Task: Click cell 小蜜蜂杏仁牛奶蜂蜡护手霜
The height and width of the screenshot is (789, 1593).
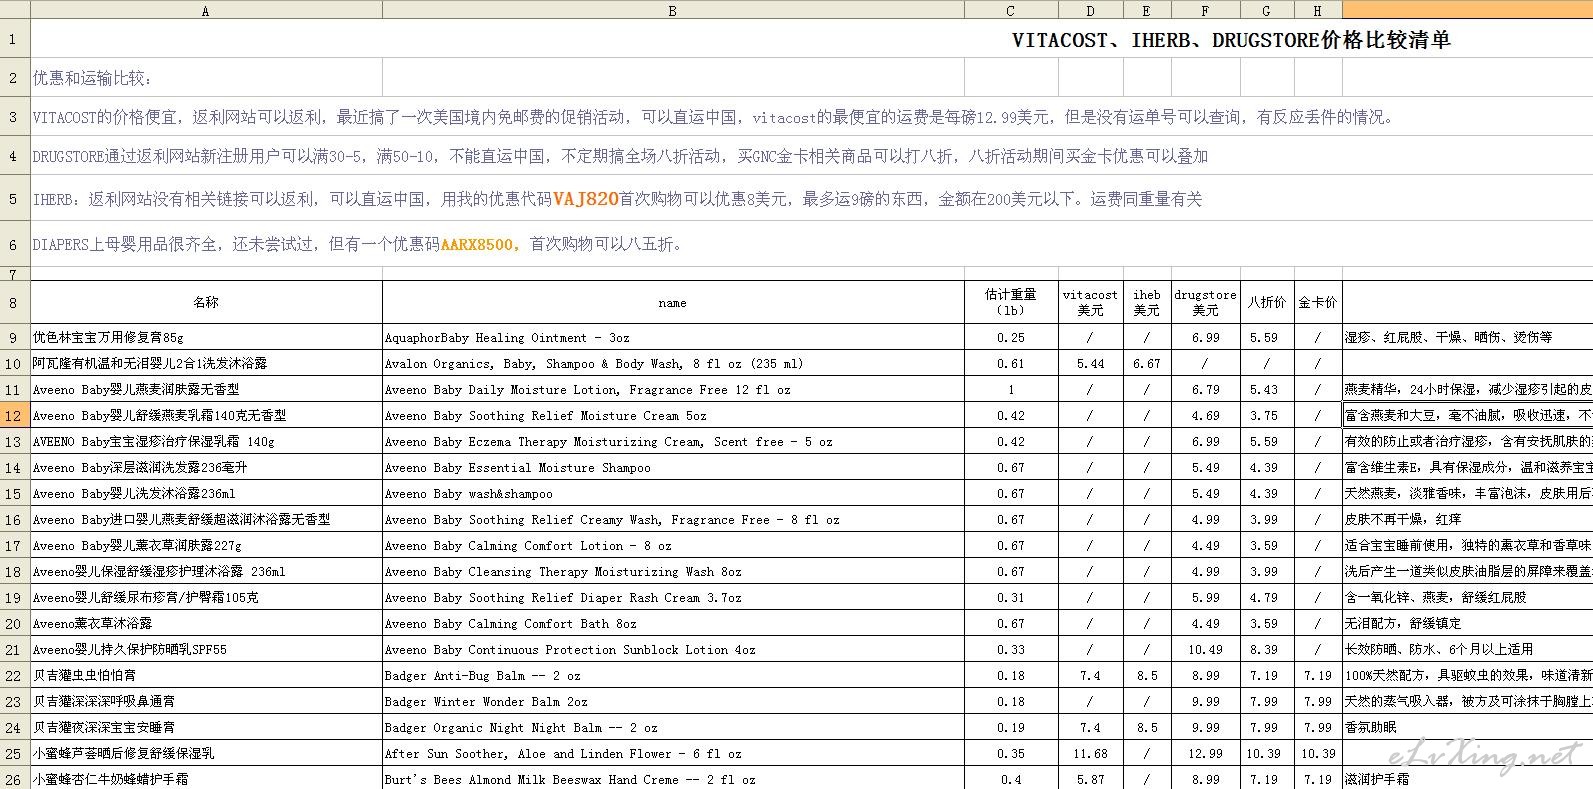Action: click(x=206, y=779)
